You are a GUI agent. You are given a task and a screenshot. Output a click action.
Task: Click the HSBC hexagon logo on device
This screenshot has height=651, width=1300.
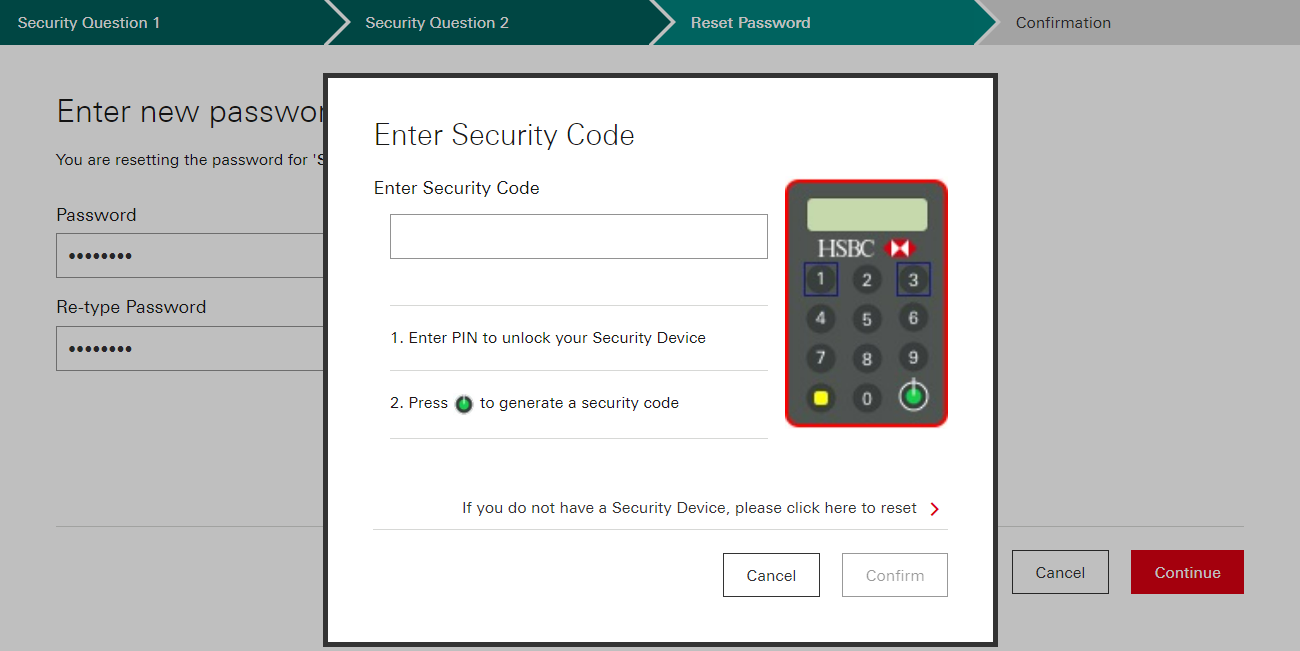(900, 248)
